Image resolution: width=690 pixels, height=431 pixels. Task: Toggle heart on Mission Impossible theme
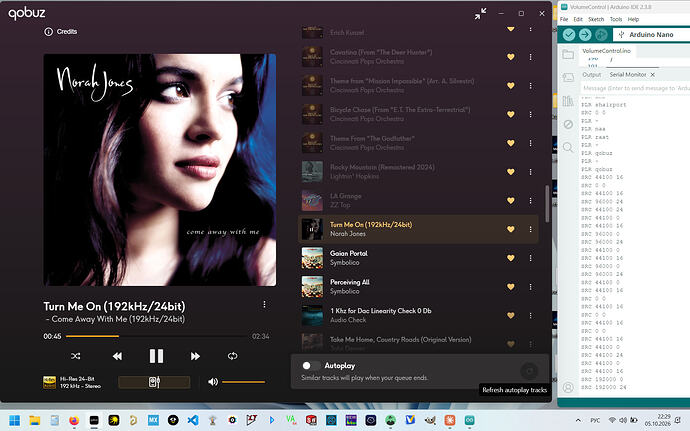click(510, 85)
